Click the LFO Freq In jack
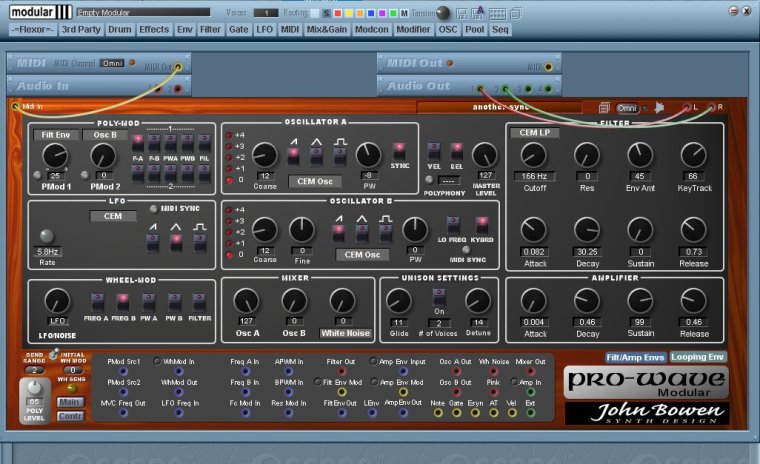This screenshot has width=760, height=464. click(179, 413)
